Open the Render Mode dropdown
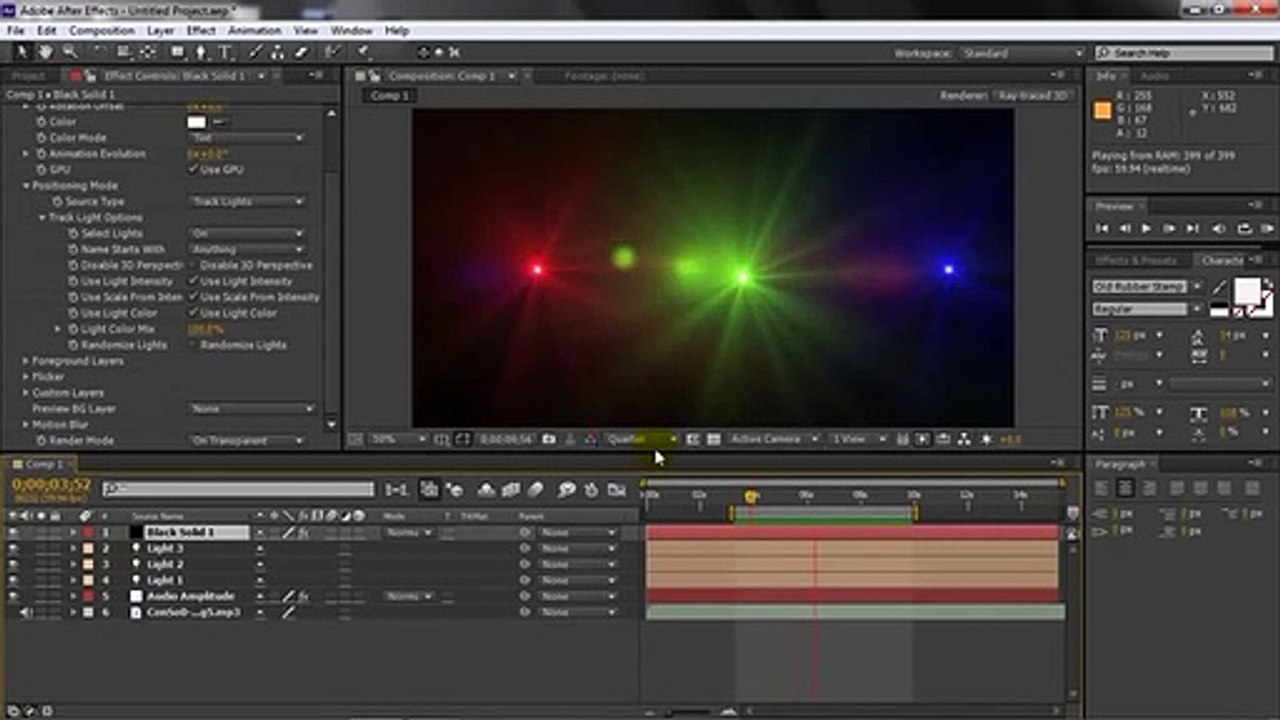Screen dimensions: 1280x720 tap(247, 441)
